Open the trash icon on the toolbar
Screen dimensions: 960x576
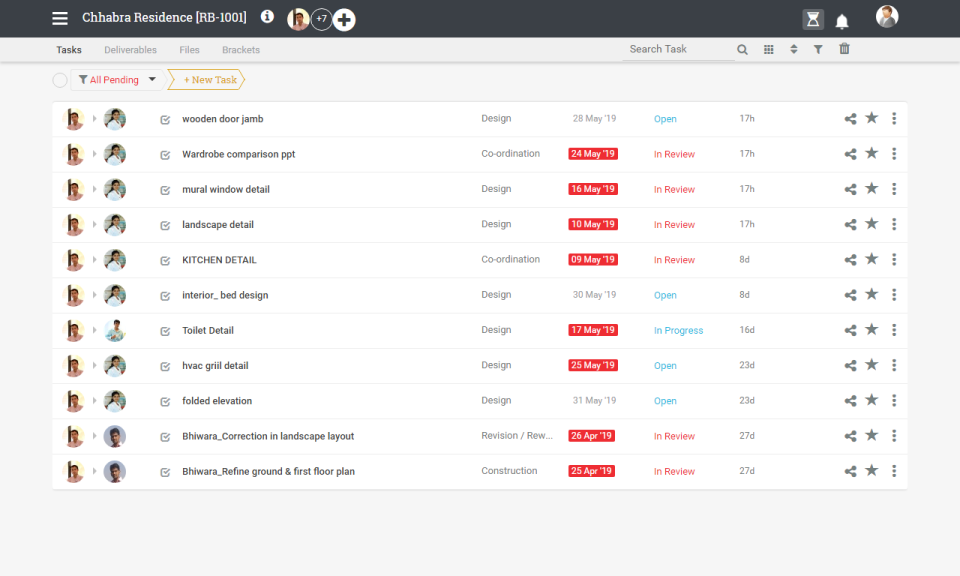(844, 48)
